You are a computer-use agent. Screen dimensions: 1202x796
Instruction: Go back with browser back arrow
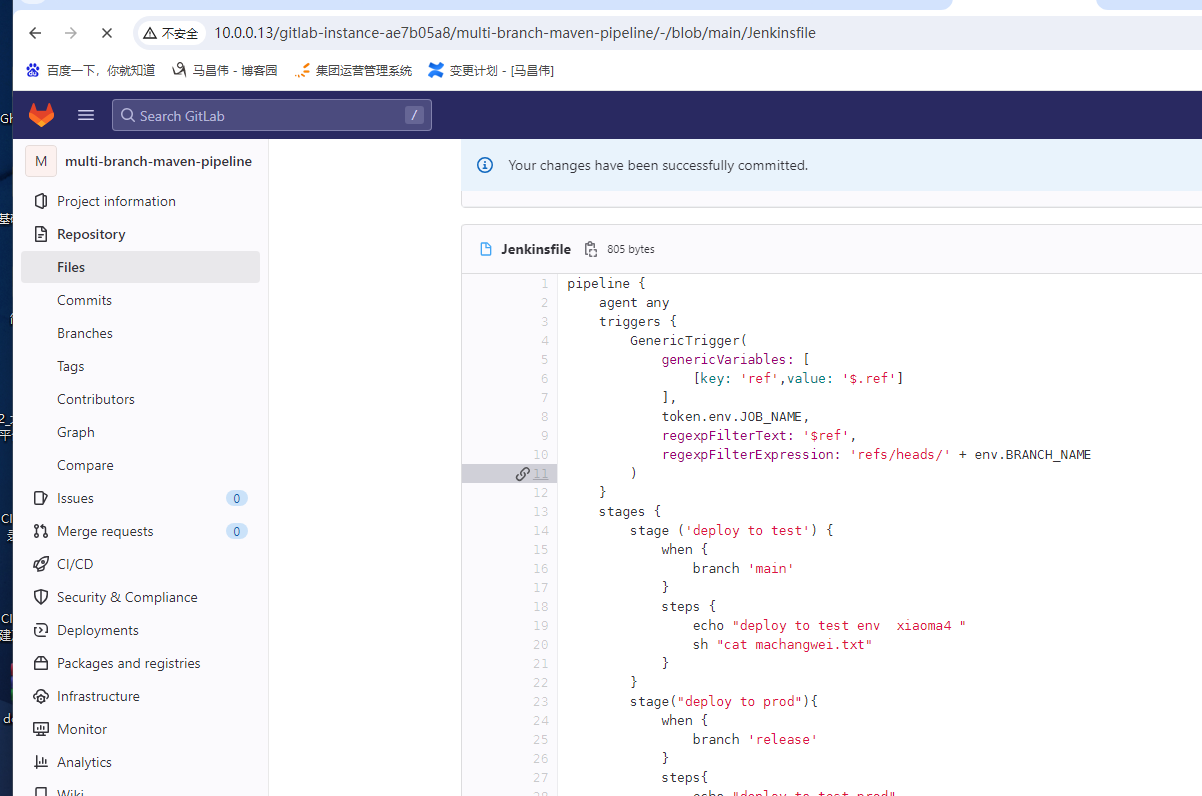[35, 33]
